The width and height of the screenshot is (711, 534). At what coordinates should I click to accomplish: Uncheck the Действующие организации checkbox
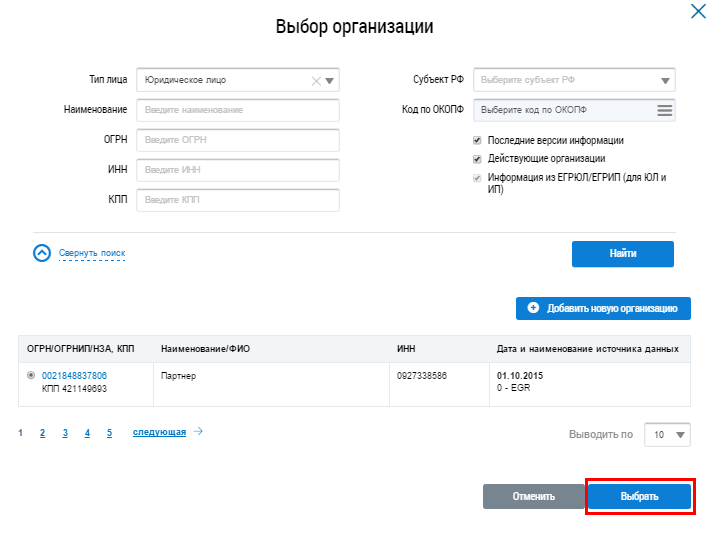[478, 159]
